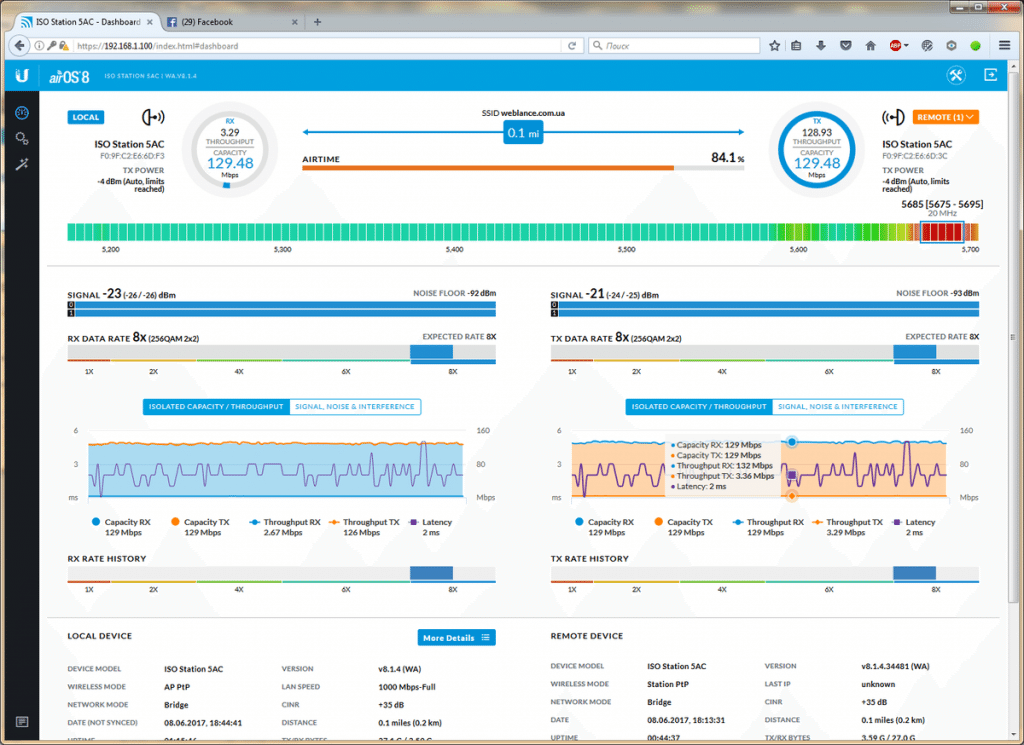
Task: Click the red 5685 channel block in spectrum
Action: [x=940, y=233]
